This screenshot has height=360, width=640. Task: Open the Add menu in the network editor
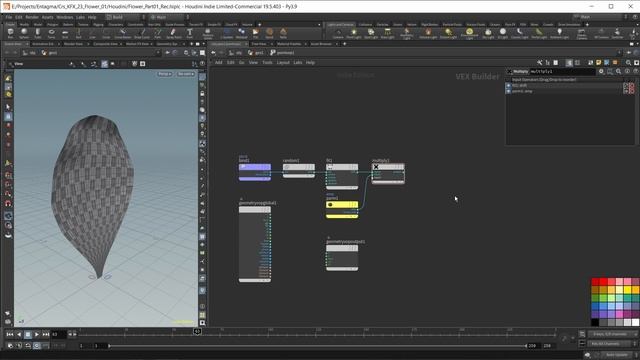(219, 62)
